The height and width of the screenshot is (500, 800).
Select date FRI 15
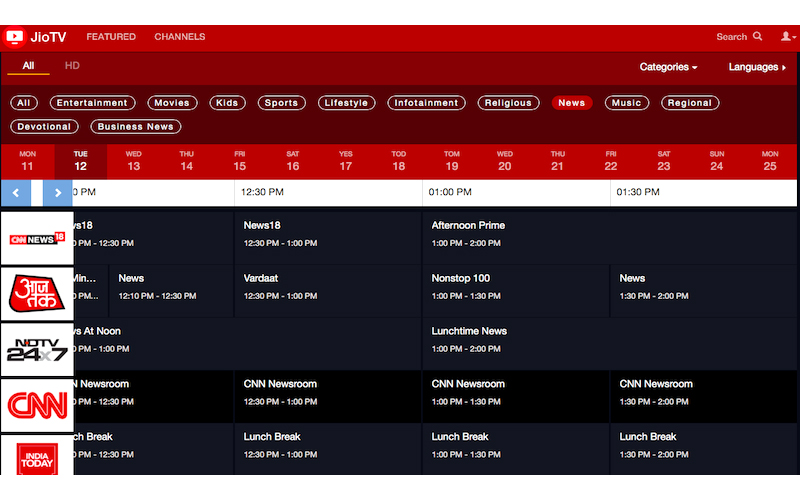[x=240, y=161]
